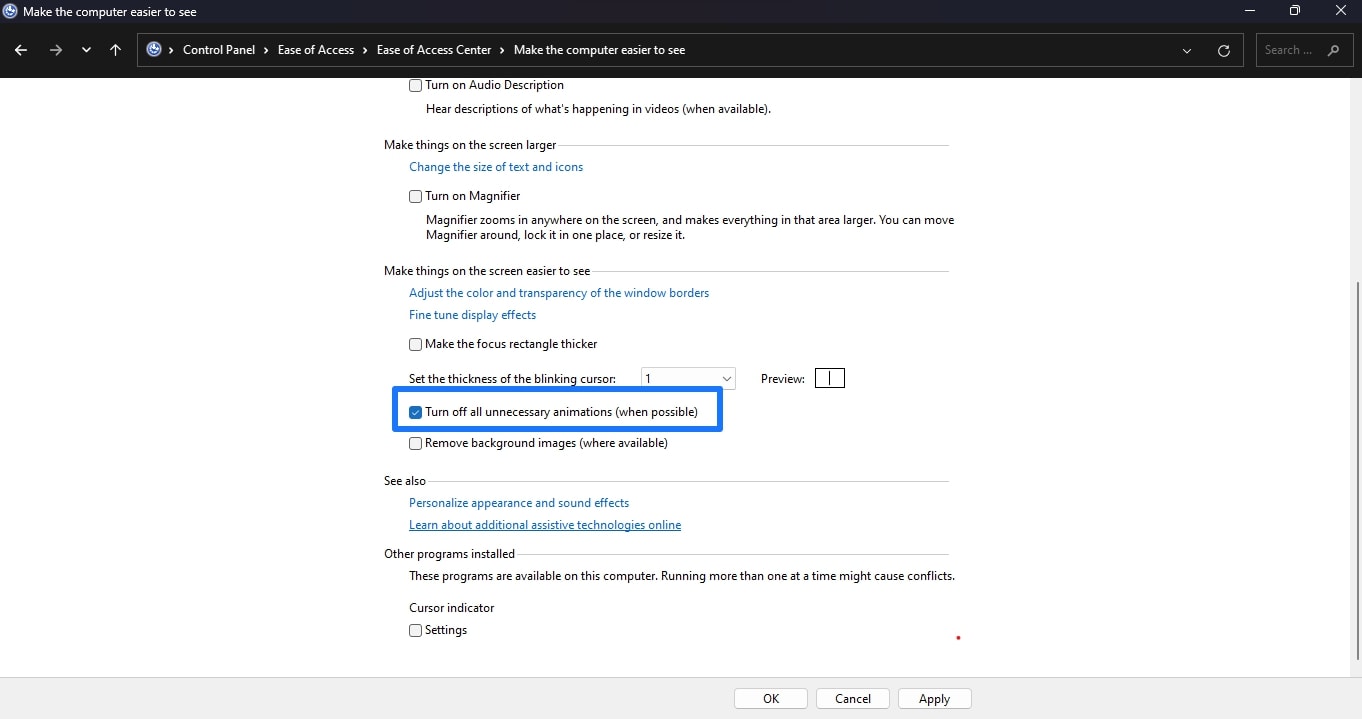
Task: Uncheck Turn off all unnecessary animations
Action: (x=415, y=411)
